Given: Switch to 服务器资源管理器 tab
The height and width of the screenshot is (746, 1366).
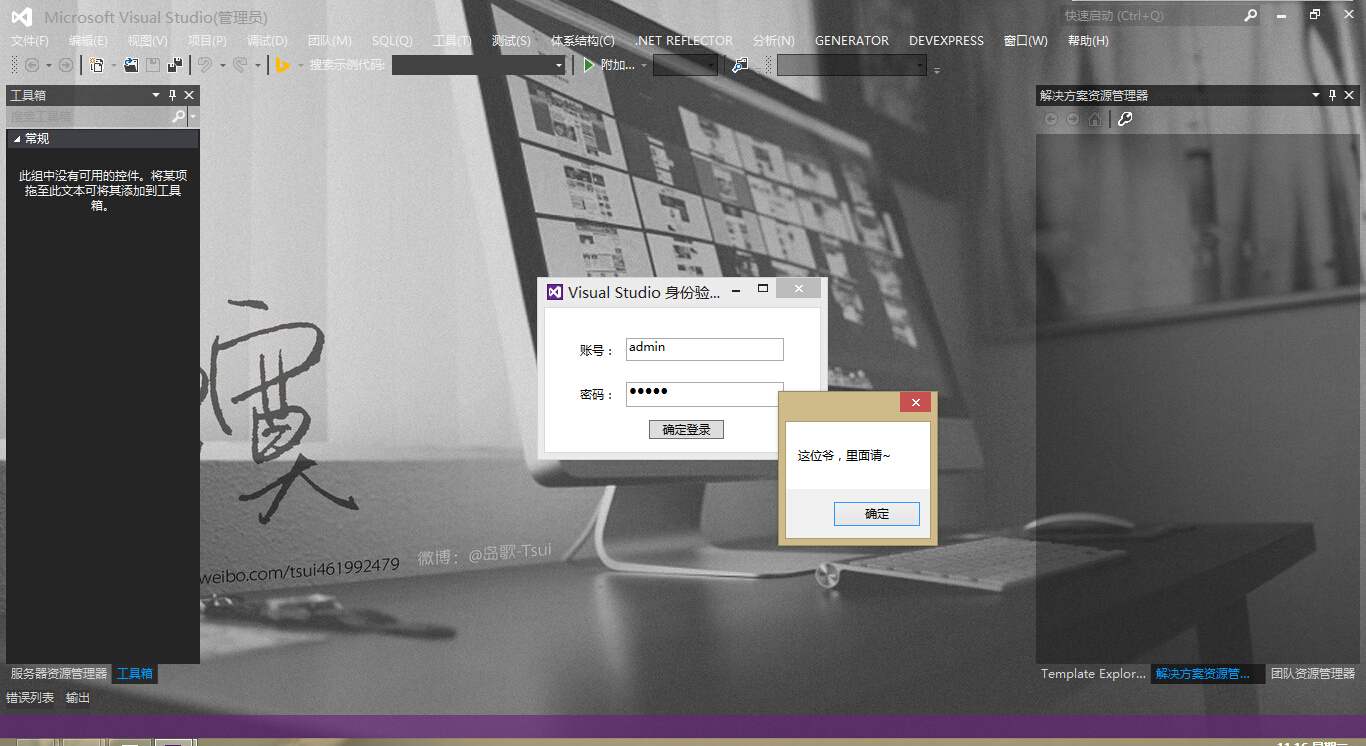Looking at the screenshot, I should (59, 674).
